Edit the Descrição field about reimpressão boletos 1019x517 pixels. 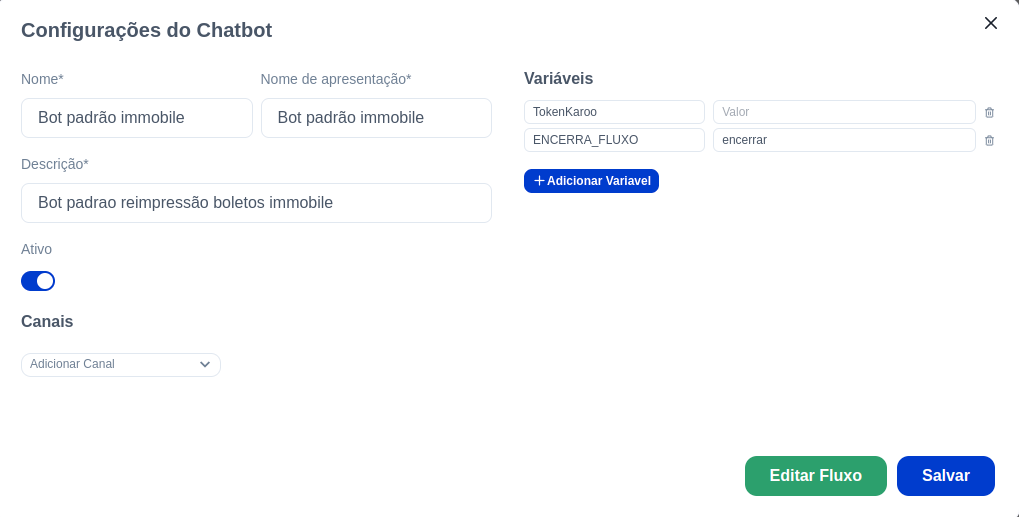(x=256, y=203)
